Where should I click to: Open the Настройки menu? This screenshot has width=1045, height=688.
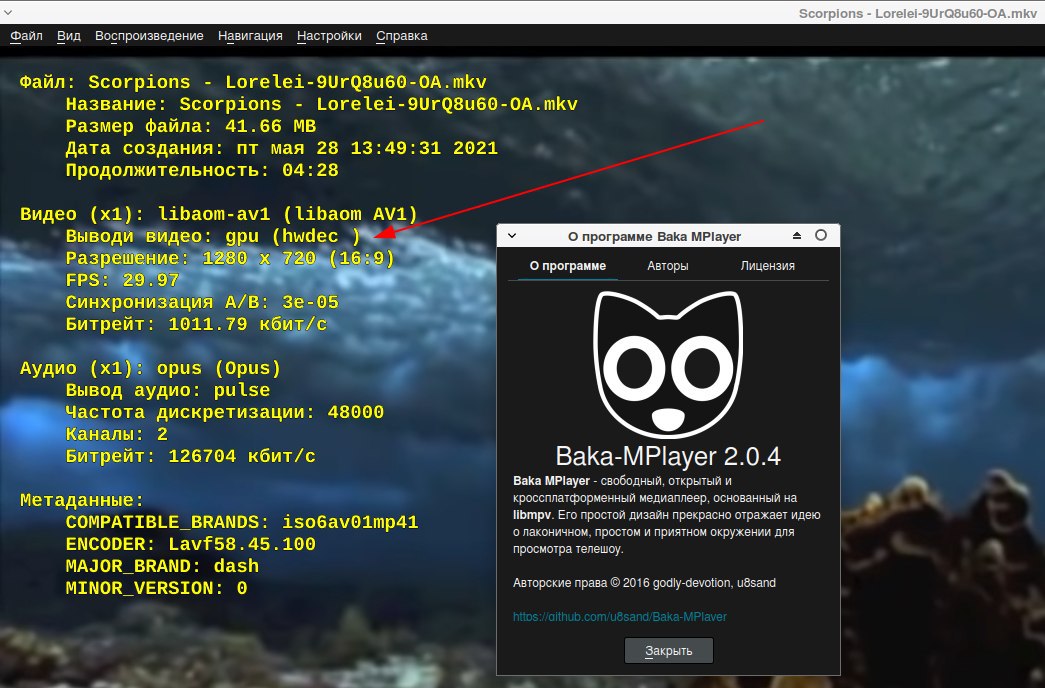(x=329, y=36)
